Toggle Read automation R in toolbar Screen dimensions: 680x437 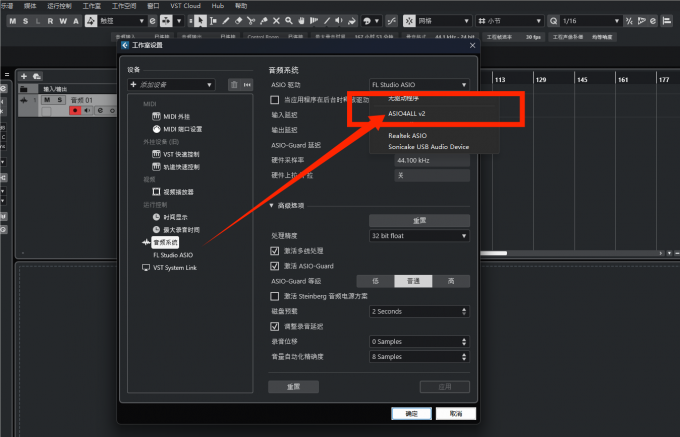click(50, 21)
